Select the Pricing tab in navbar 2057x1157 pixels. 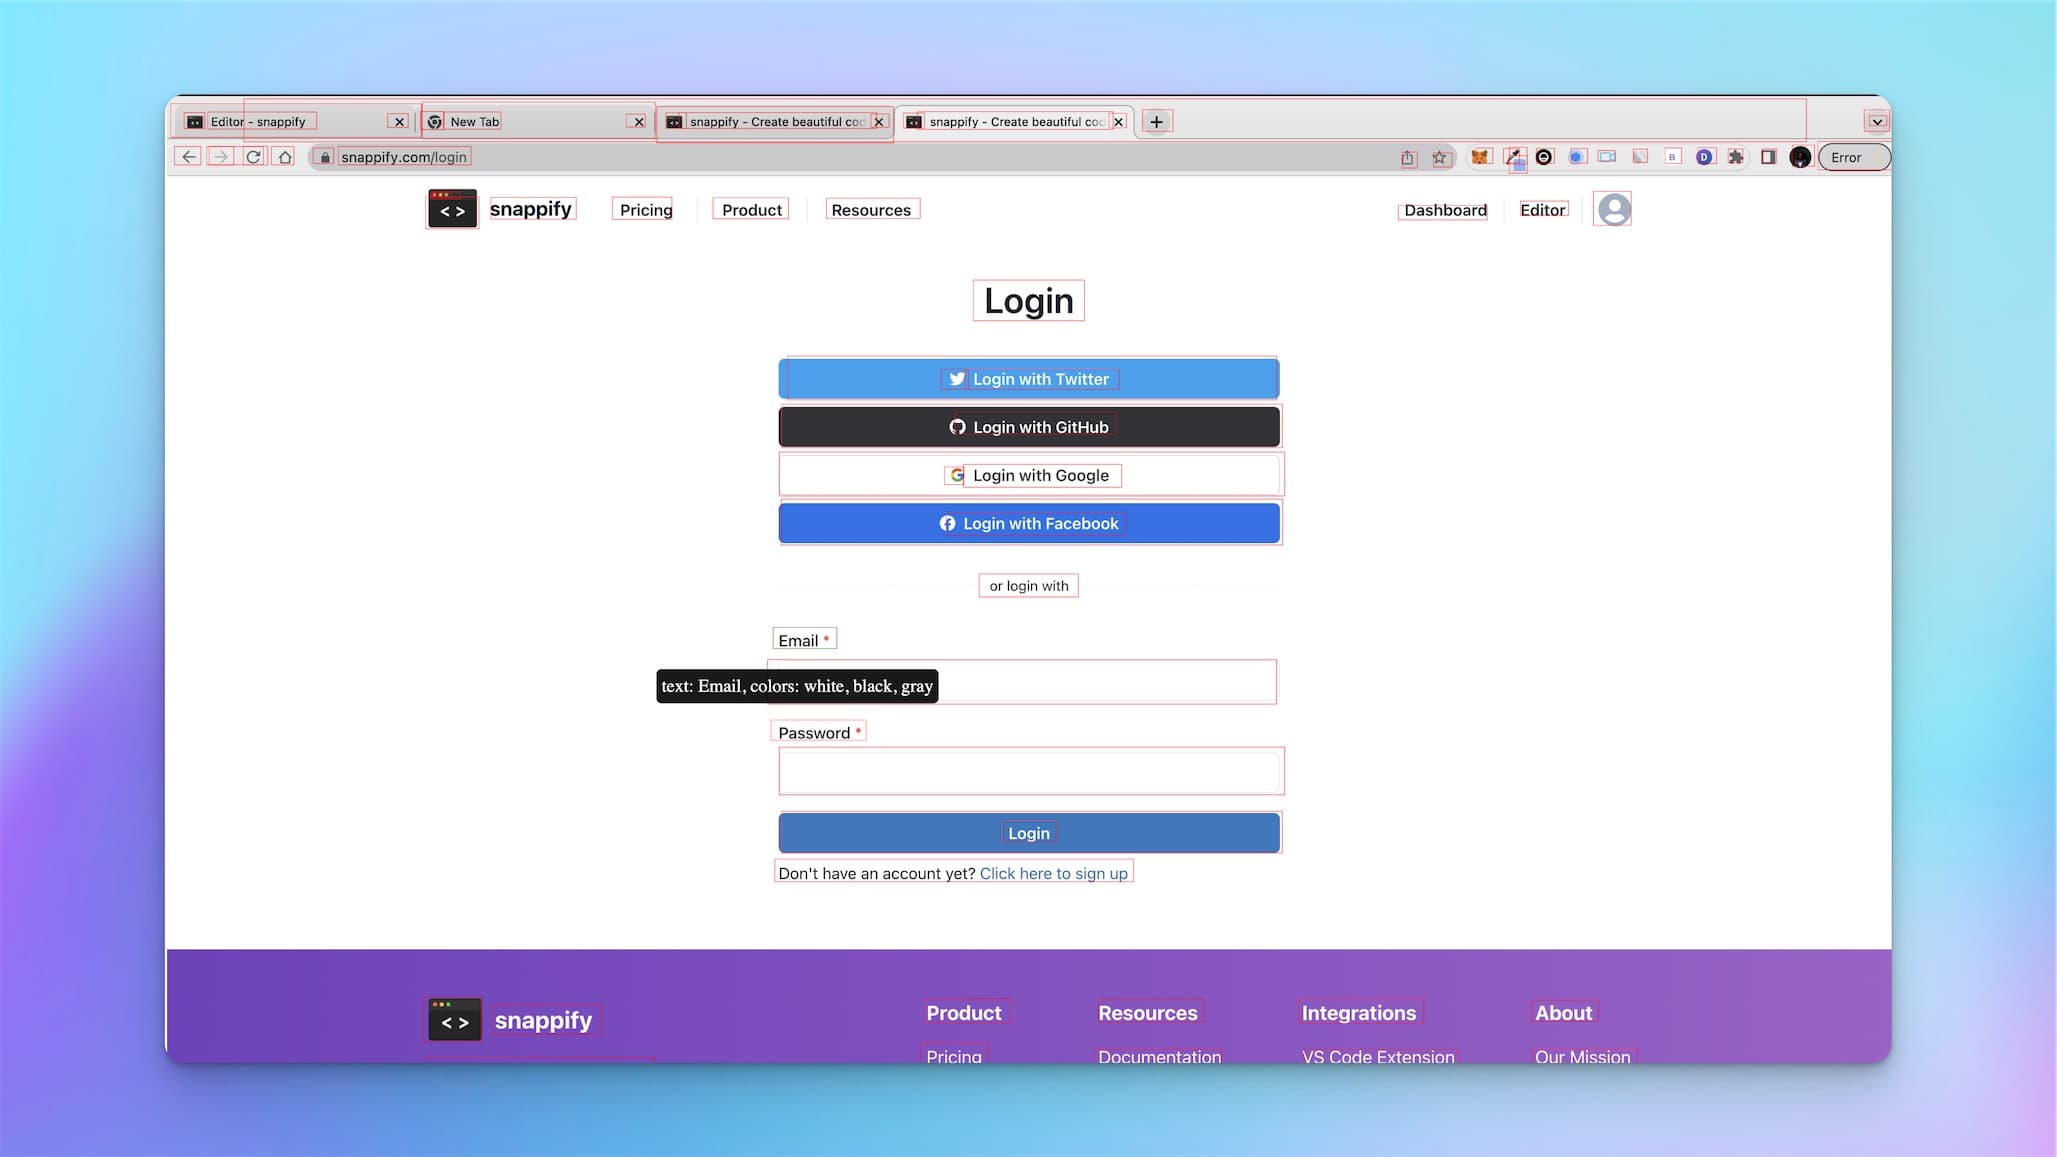[646, 209]
